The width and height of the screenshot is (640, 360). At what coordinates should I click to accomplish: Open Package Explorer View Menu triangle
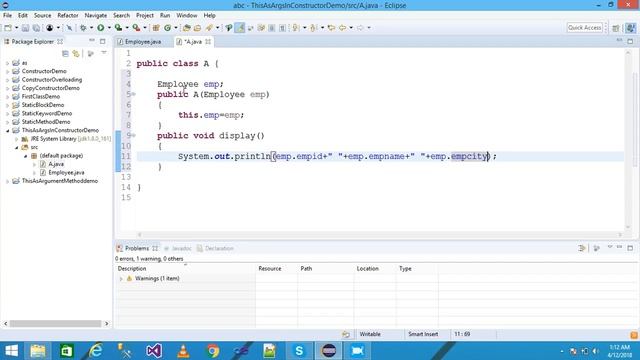click(x=104, y=53)
